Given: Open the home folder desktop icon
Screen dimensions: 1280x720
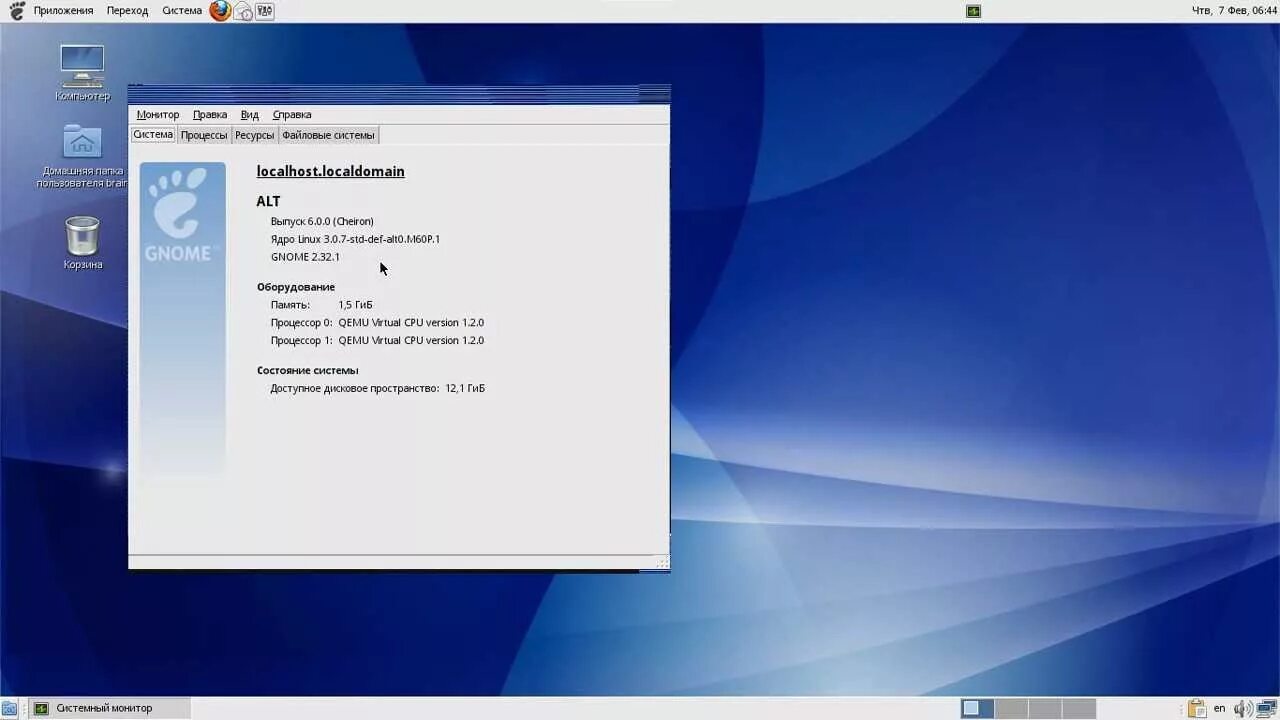Looking at the screenshot, I should pyautogui.click(x=82, y=156).
